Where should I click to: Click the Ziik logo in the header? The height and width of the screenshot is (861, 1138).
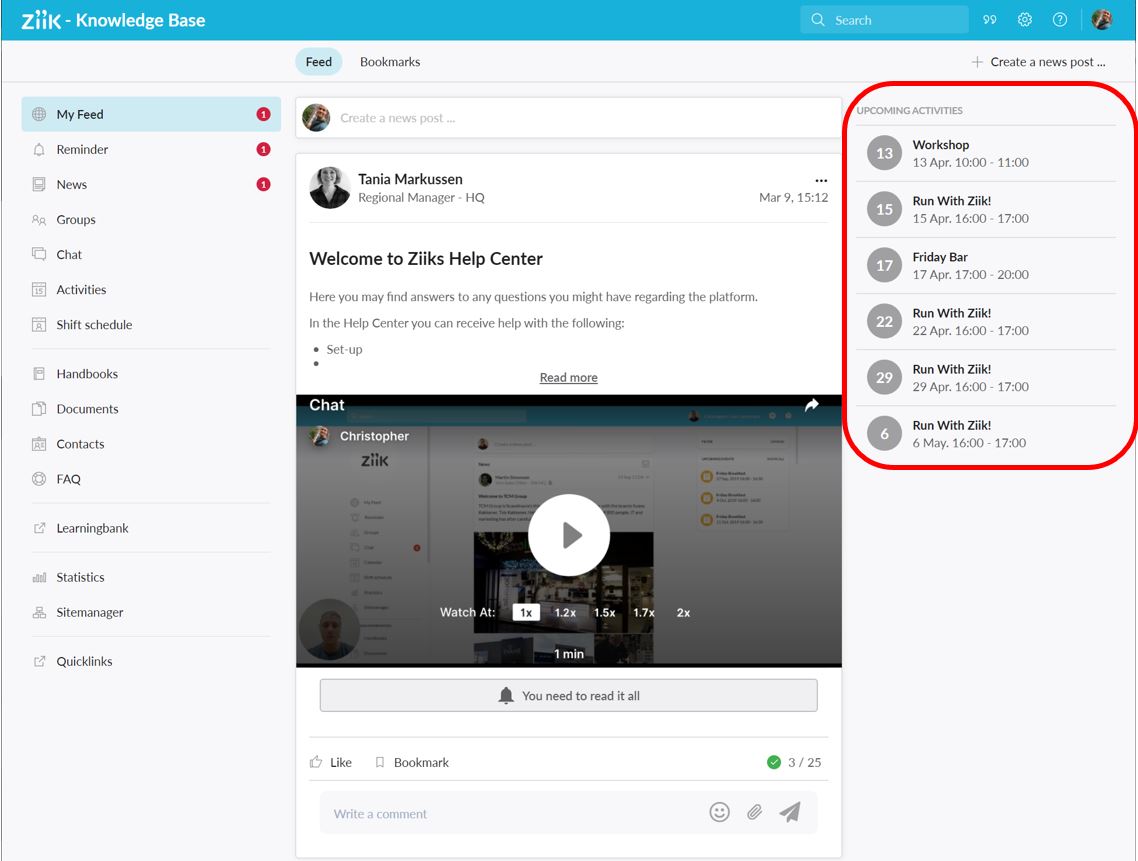(x=41, y=20)
